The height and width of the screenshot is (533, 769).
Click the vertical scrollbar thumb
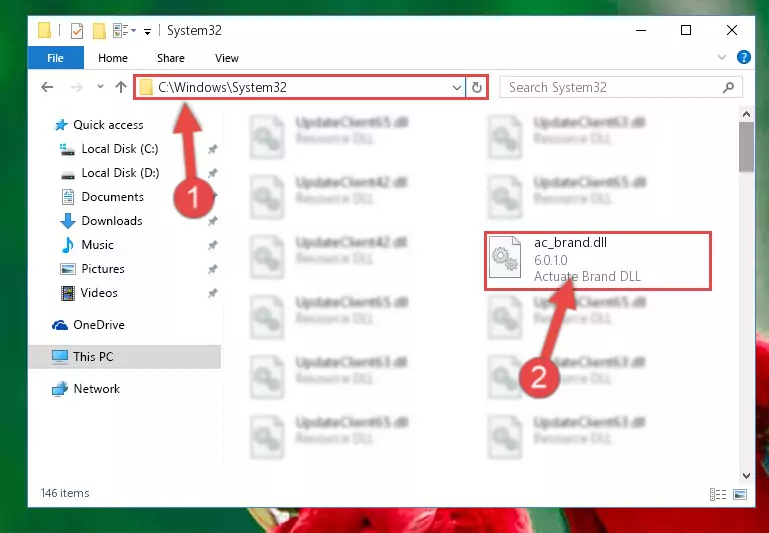point(746,147)
